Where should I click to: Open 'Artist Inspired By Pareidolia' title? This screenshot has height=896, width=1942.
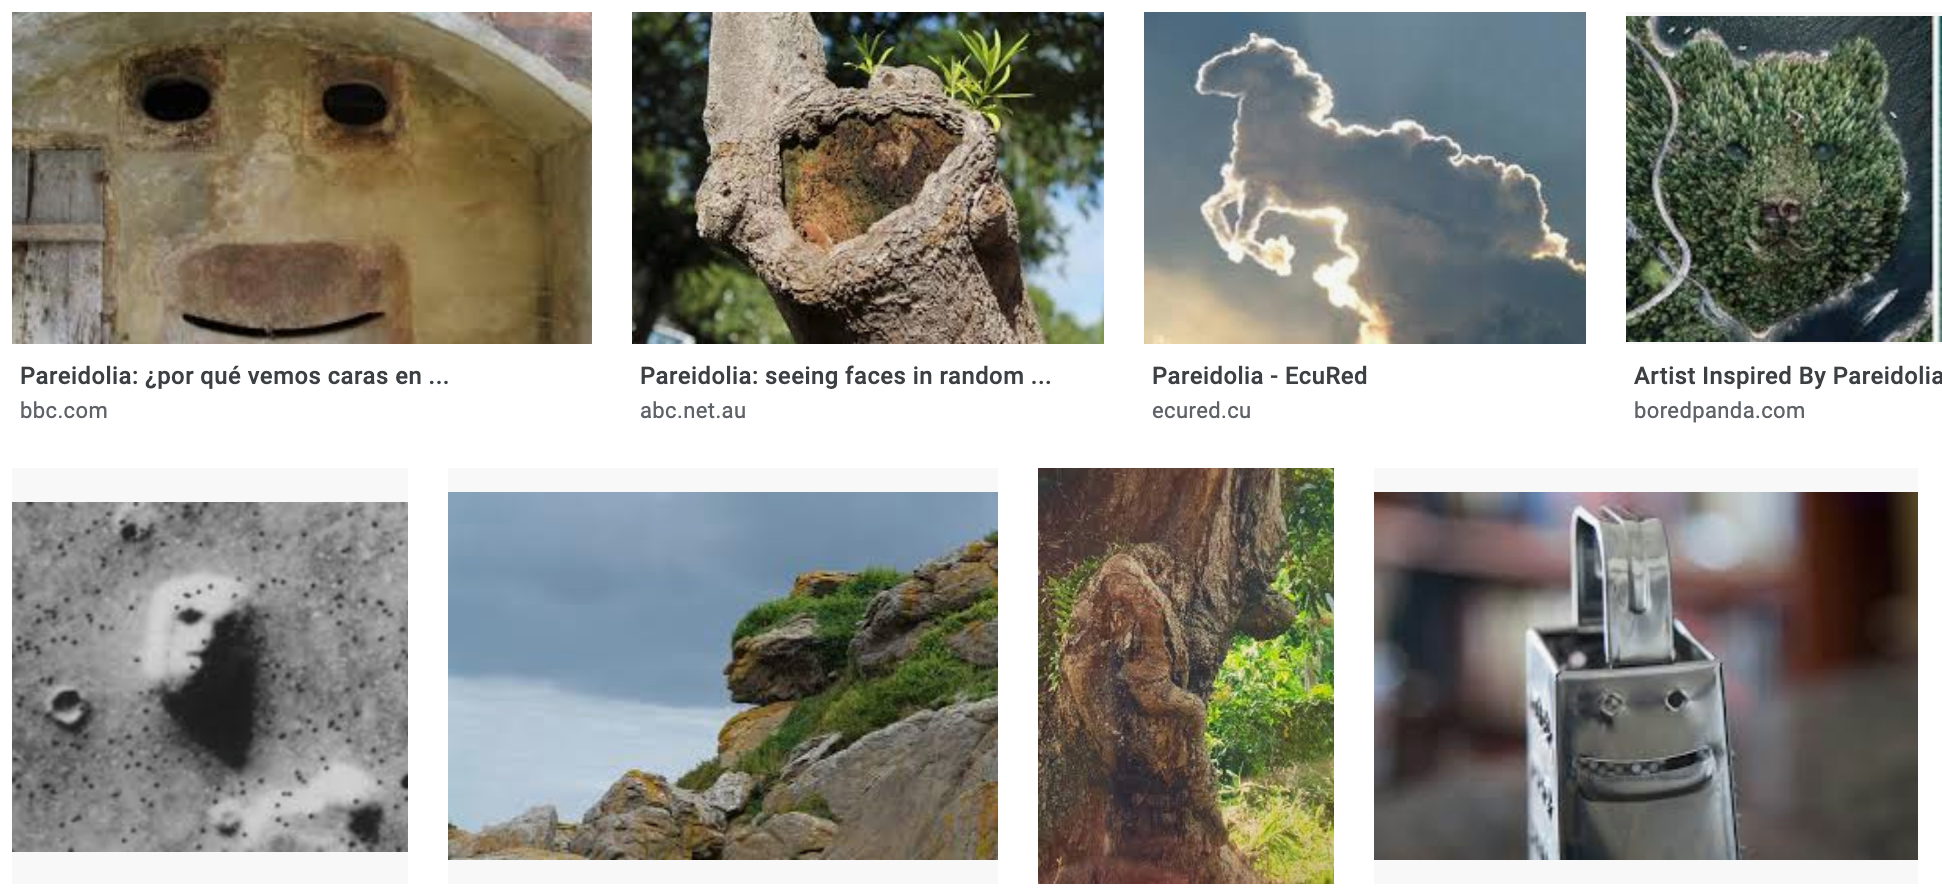(1788, 376)
